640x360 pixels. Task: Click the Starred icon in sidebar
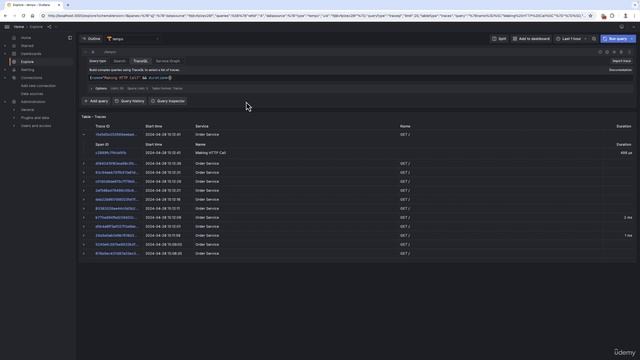pyautogui.click(x=14, y=46)
